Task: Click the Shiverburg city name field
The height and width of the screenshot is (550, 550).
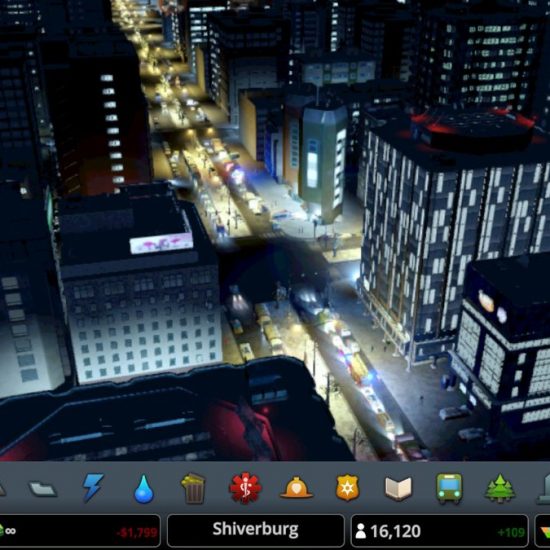Action: (x=255, y=530)
